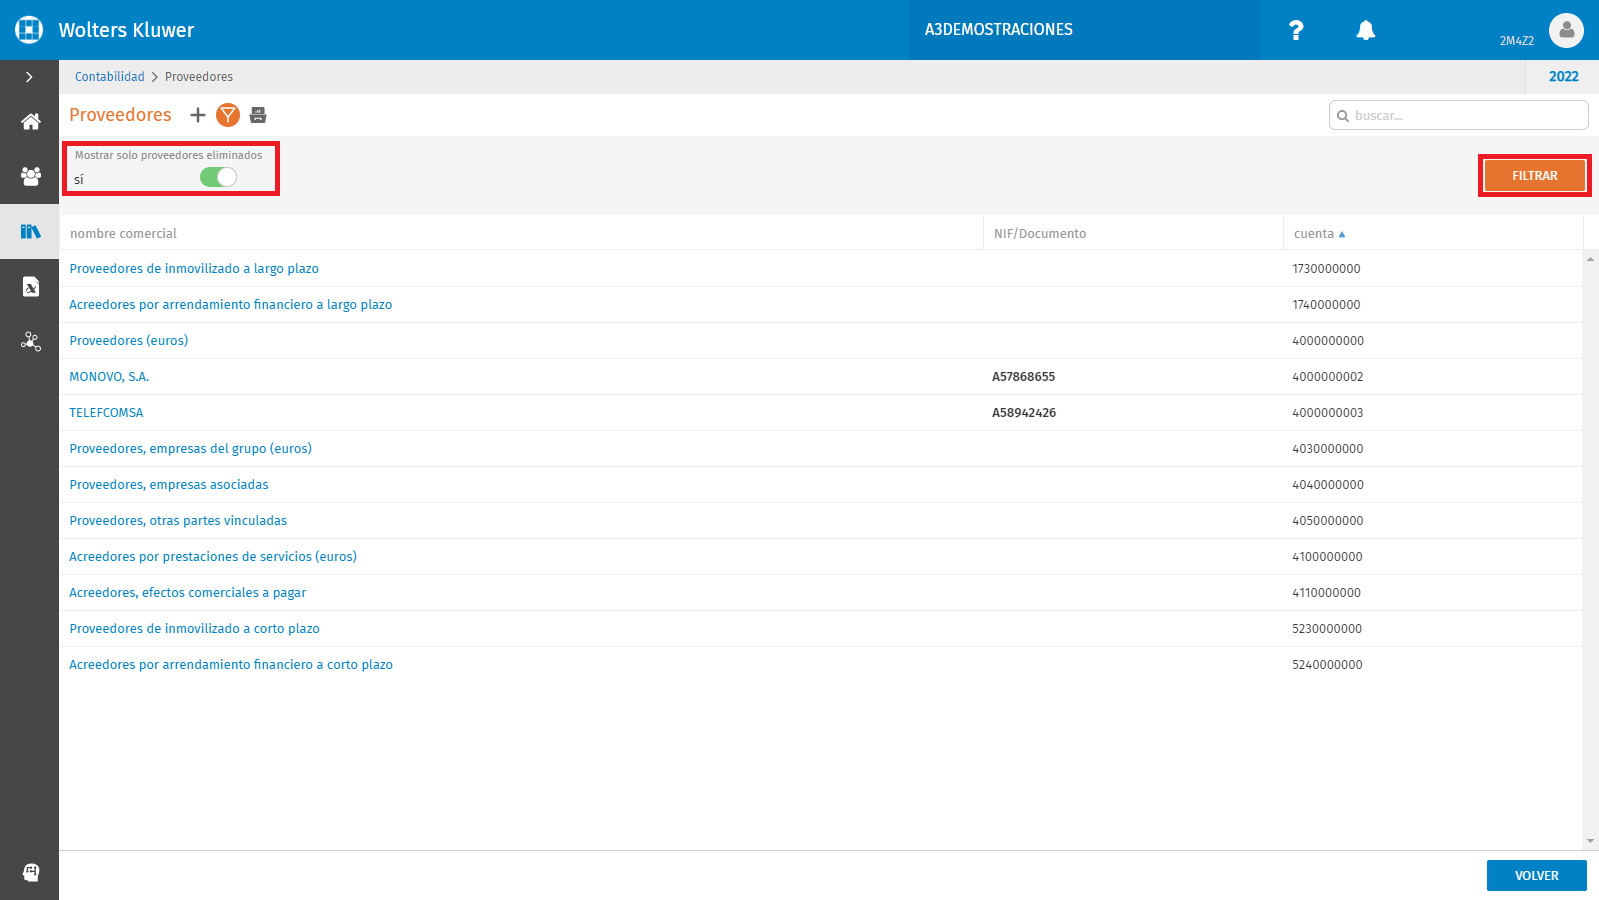Click NIF value A57868655

point(1023,377)
